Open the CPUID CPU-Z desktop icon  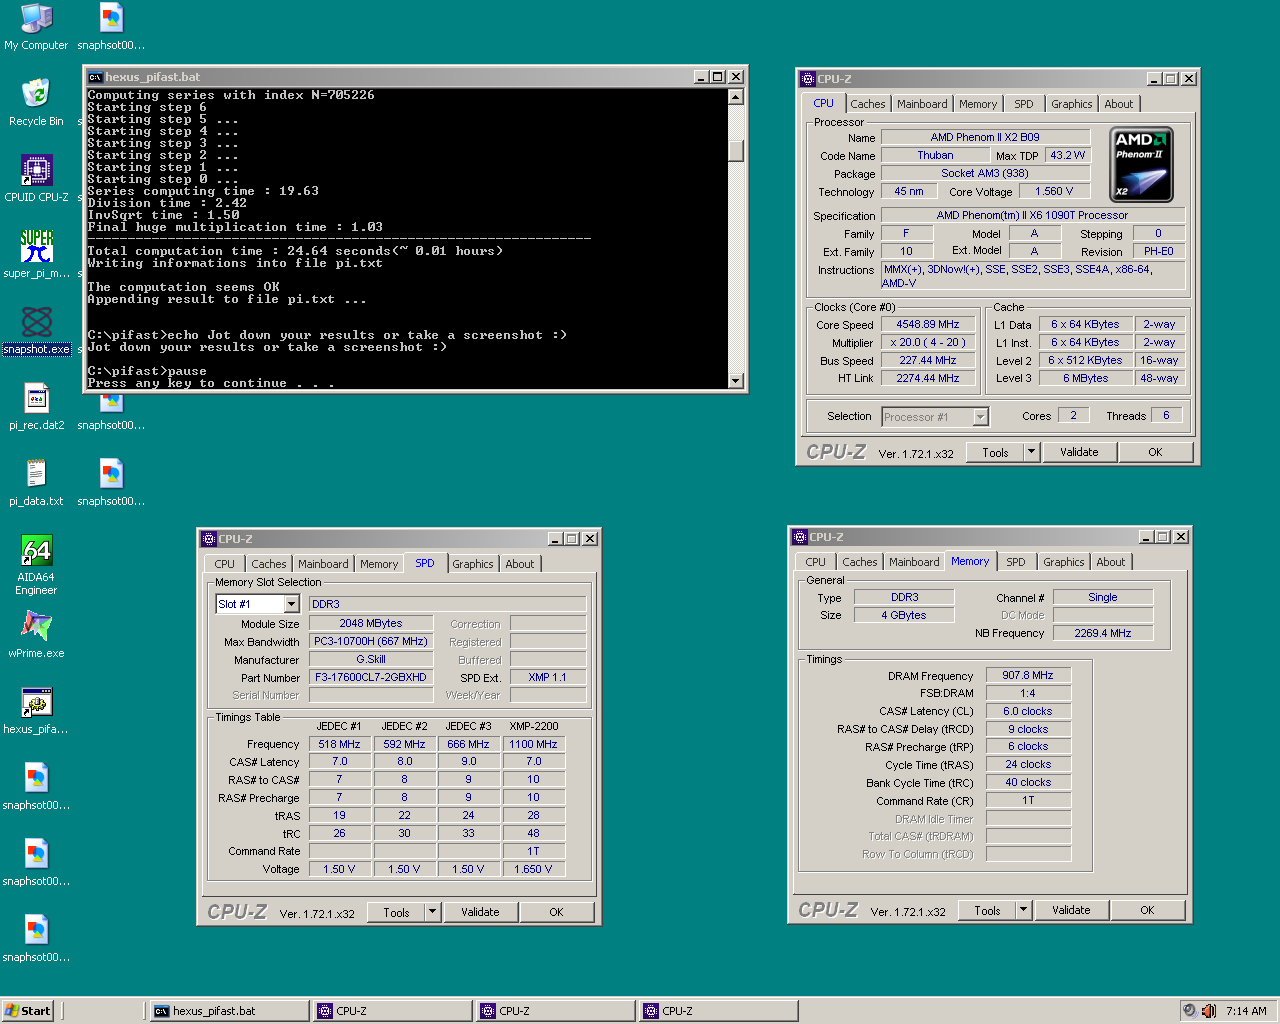click(x=36, y=171)
